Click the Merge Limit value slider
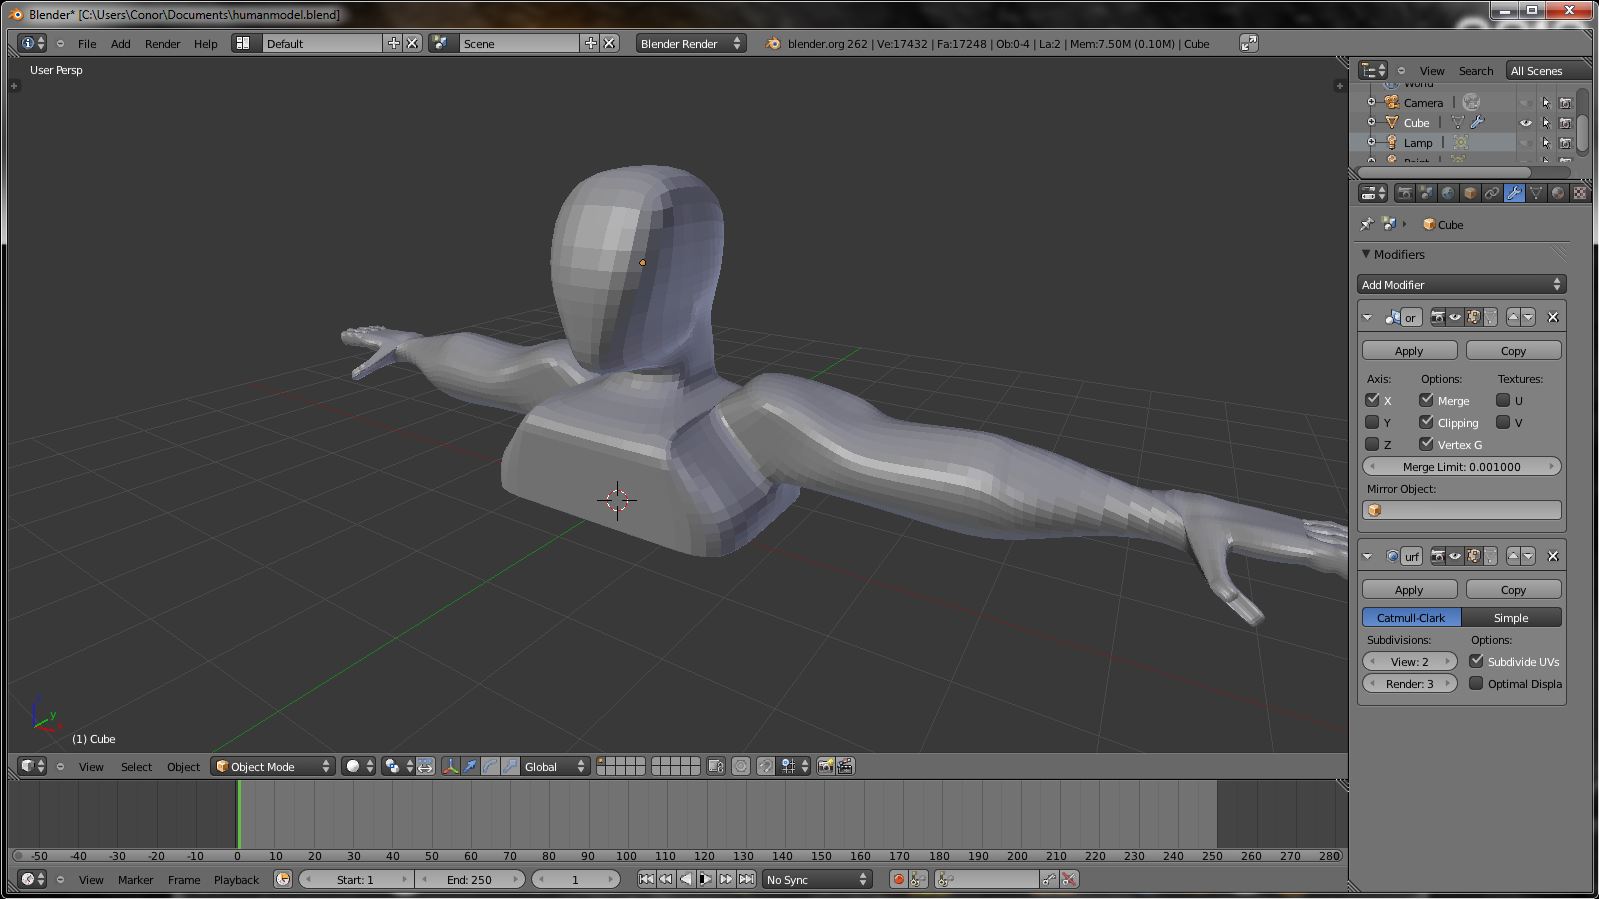Viewport: 1599px width, 899px height. 1461,466
